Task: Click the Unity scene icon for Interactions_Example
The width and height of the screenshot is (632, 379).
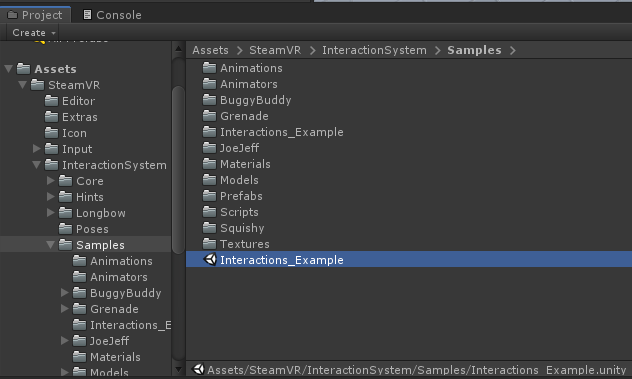Action: [x=210, y=259]
